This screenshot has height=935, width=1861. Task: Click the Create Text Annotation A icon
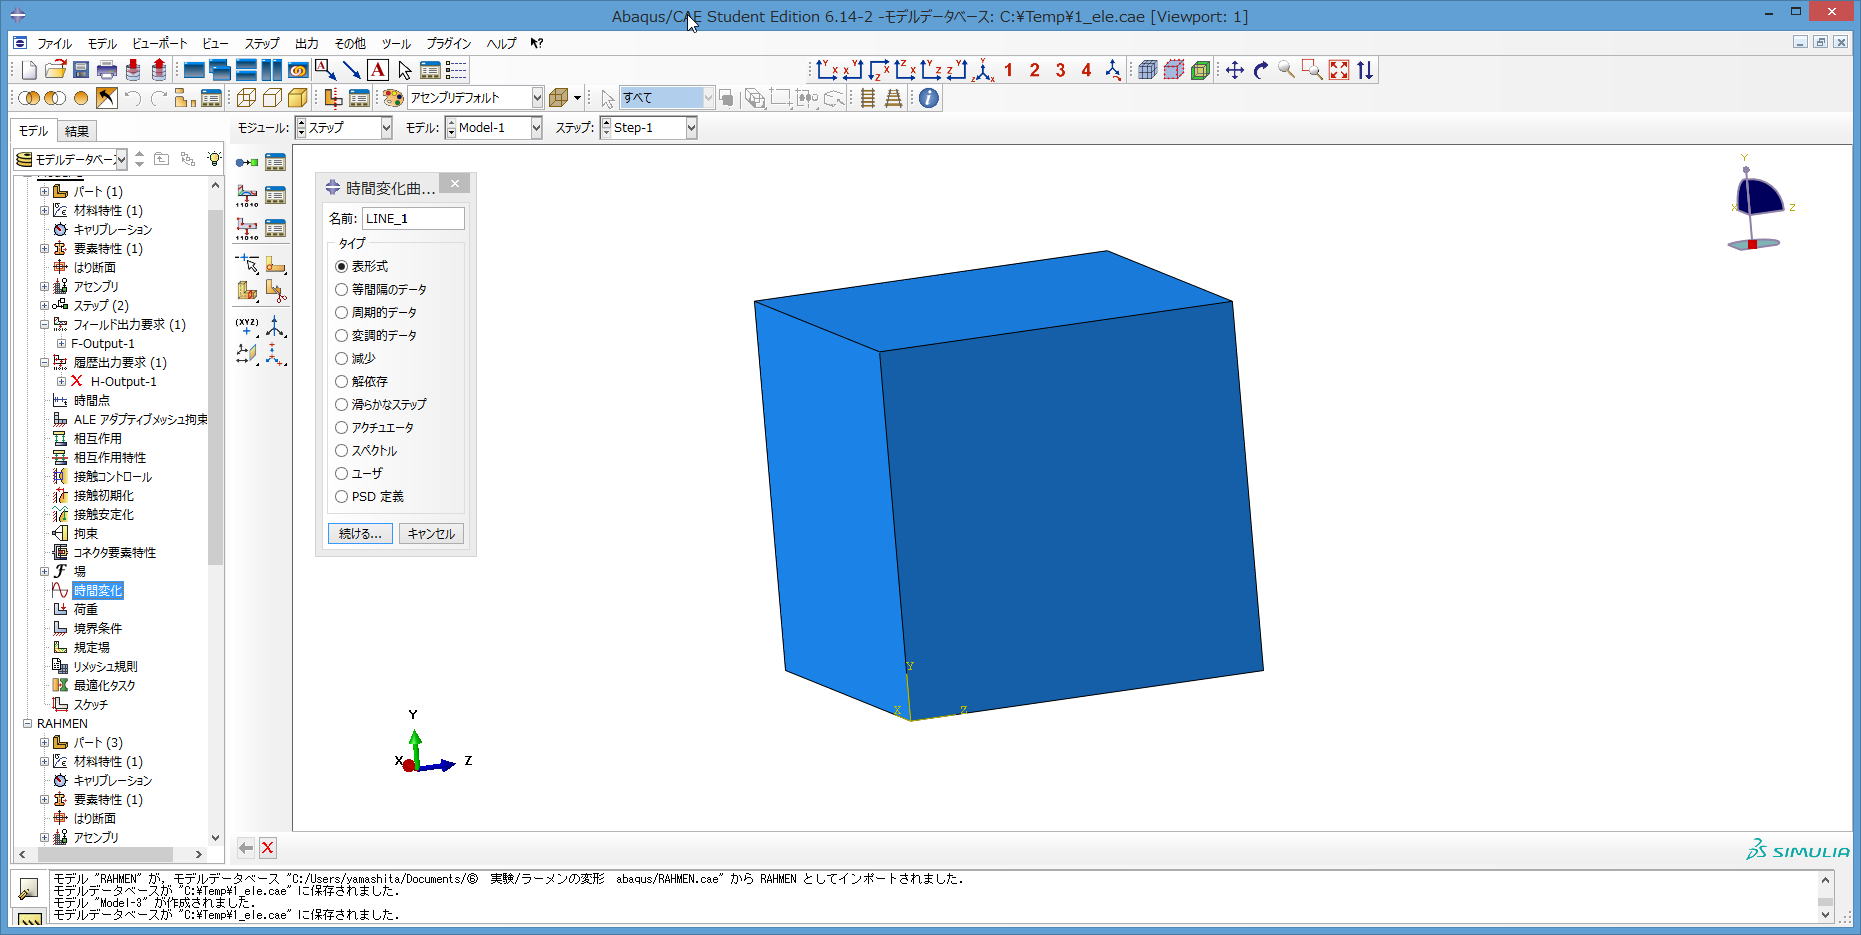point(378,70)
